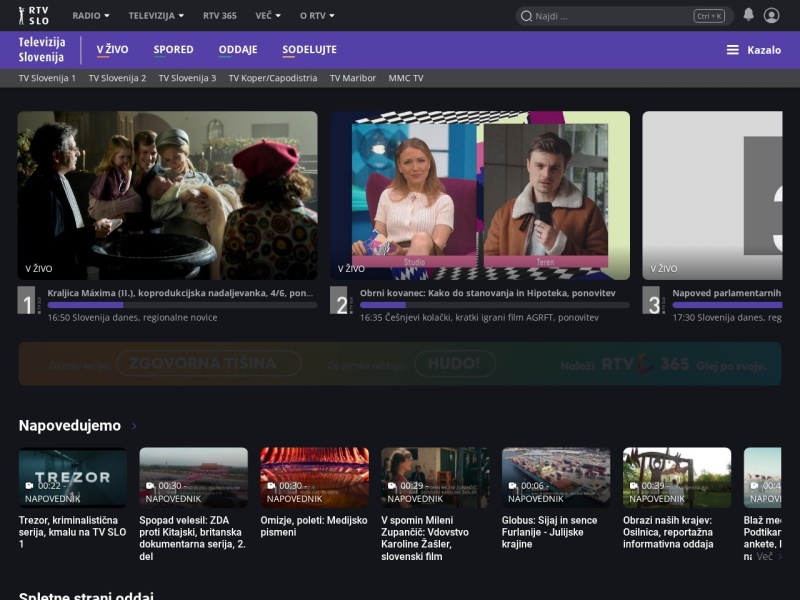Switch to the V ŽIVO tab

(x=112, y=50)
